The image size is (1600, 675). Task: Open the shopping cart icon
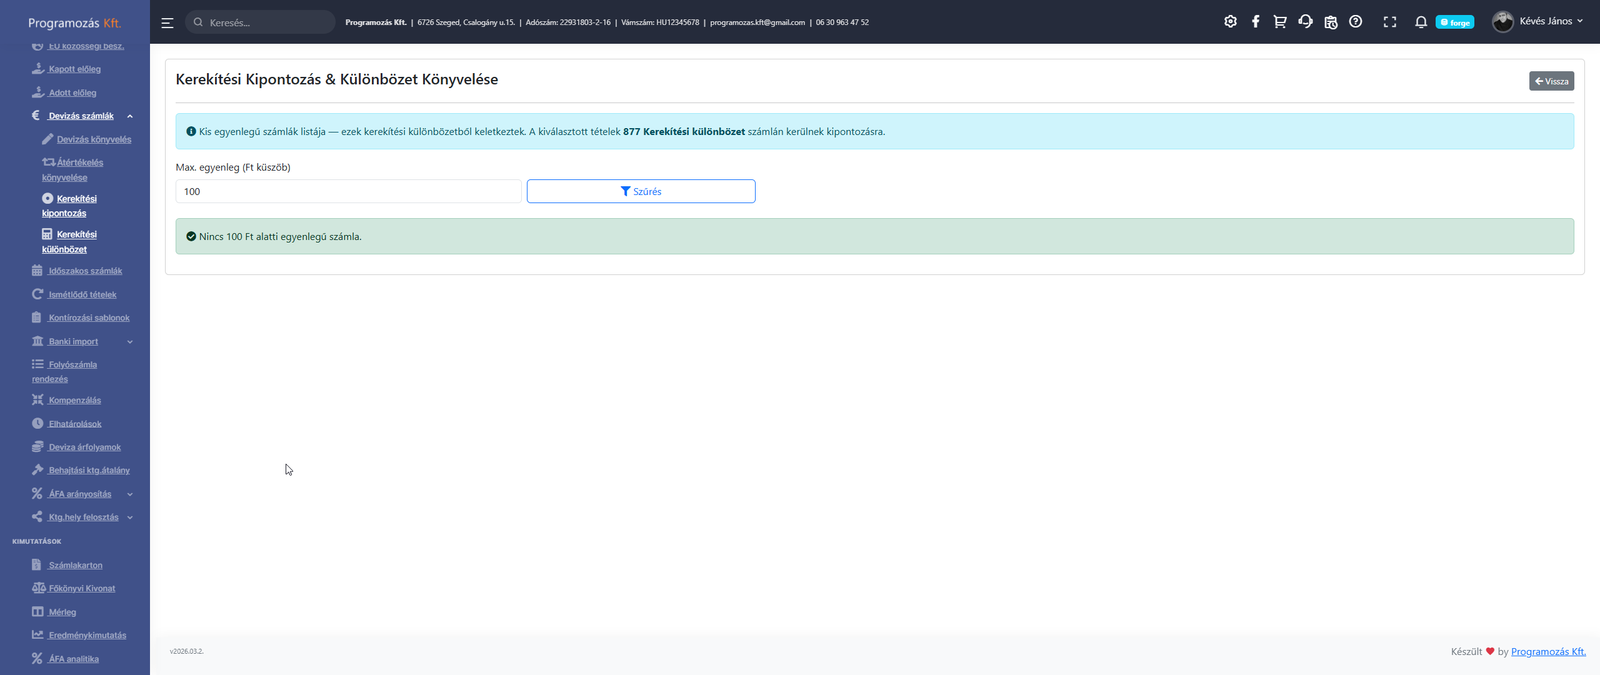(1280, 21)
